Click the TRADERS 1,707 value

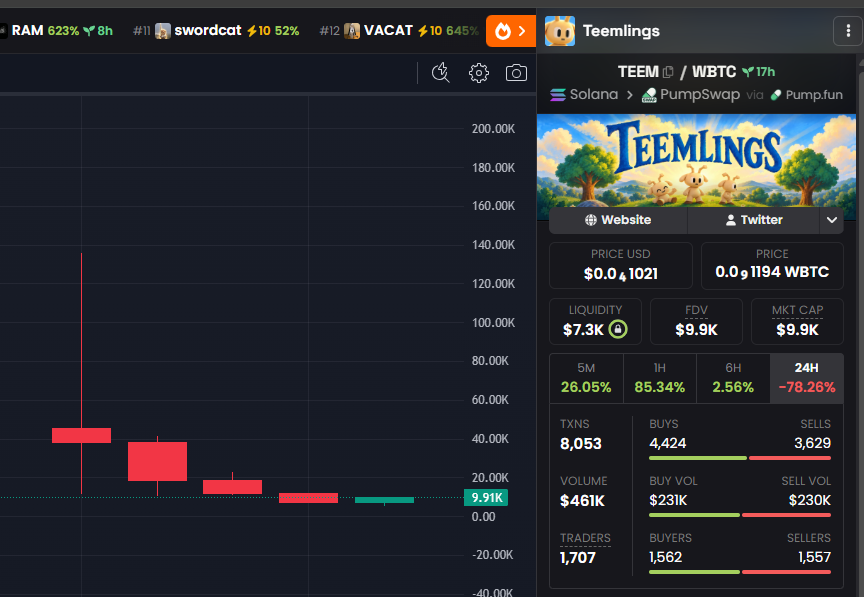pos(577,558)
